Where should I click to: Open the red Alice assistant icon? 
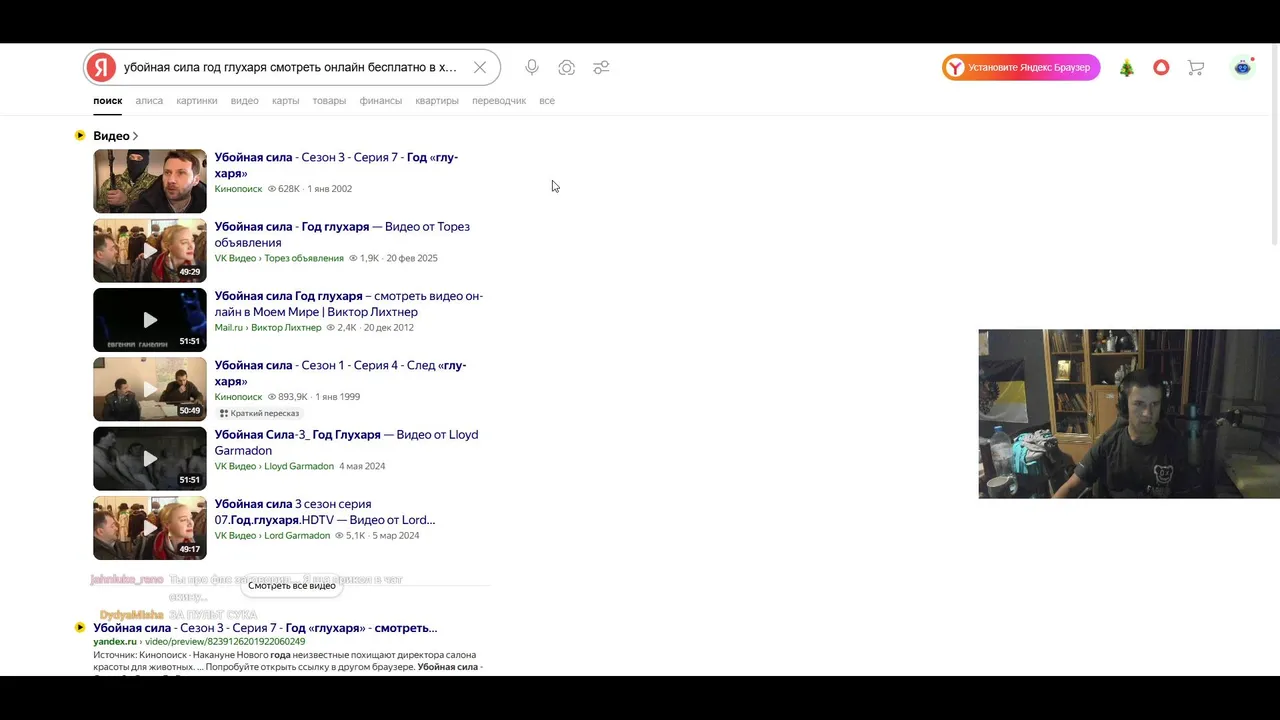pyautogui.click(x=1161, y=68)
